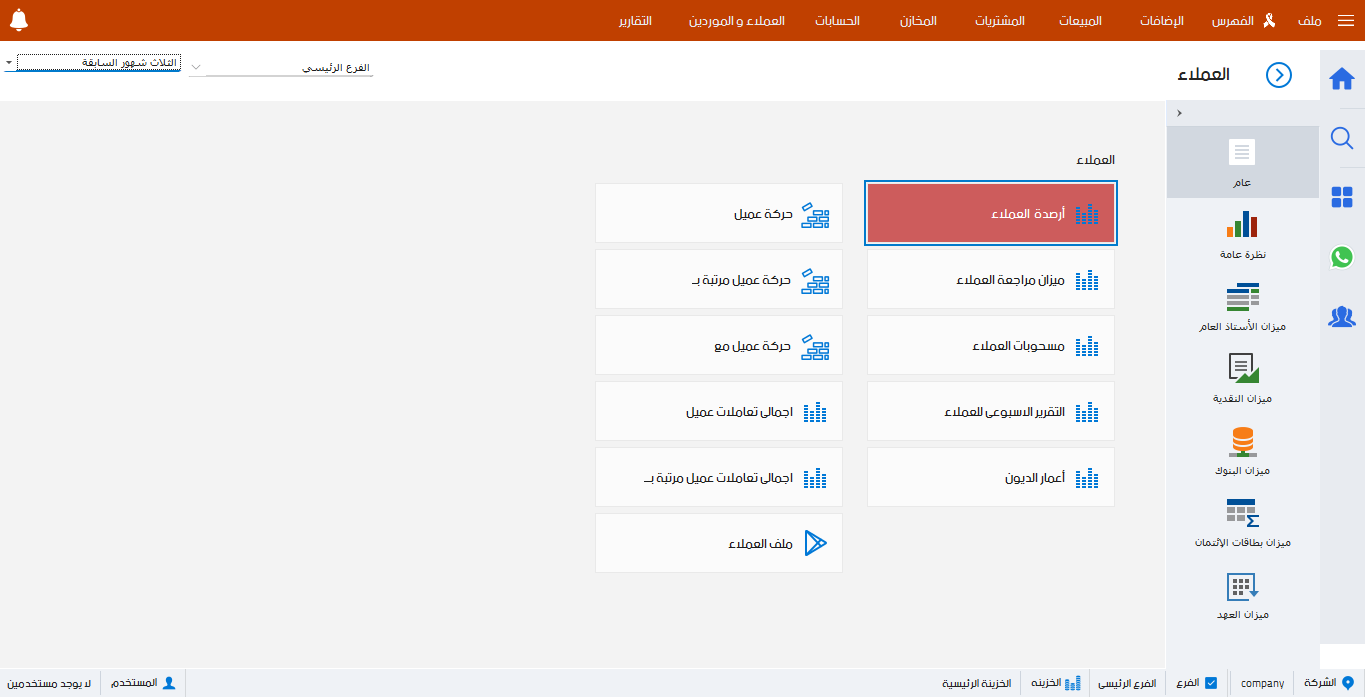Click the العملاء section heading above tiles
Viewport: 1365px width, 697px height.
[1095, 160]
